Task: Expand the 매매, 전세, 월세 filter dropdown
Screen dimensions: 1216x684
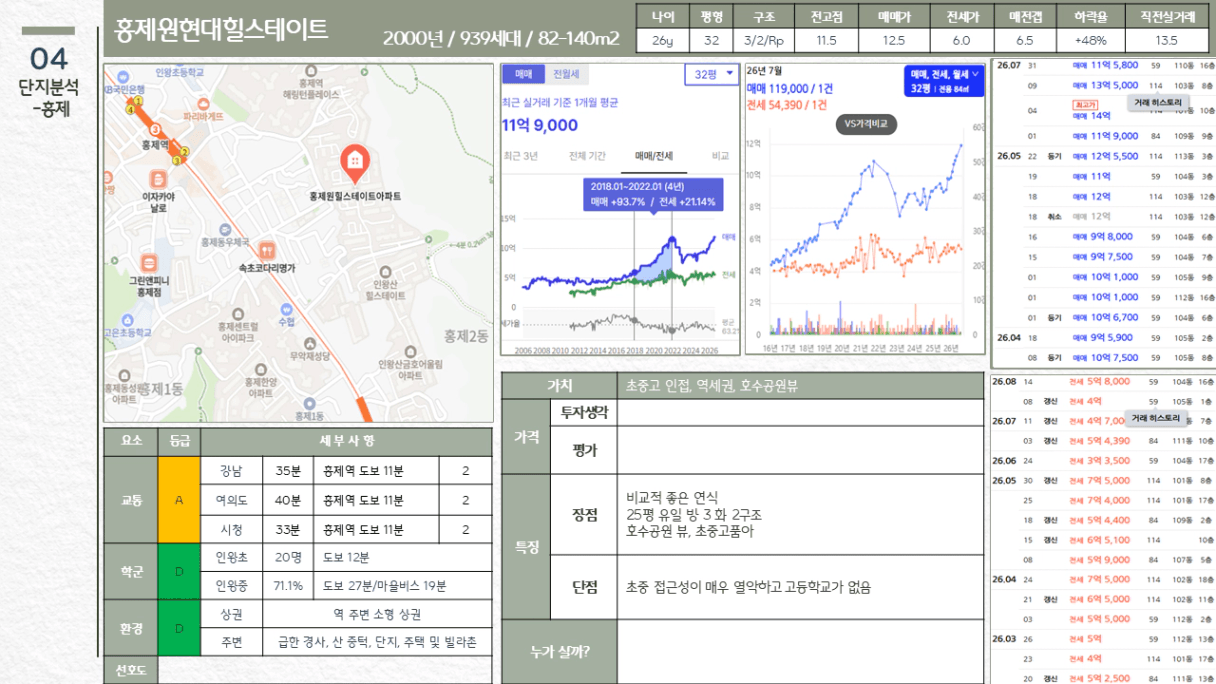Action: [x=944, y=81]
